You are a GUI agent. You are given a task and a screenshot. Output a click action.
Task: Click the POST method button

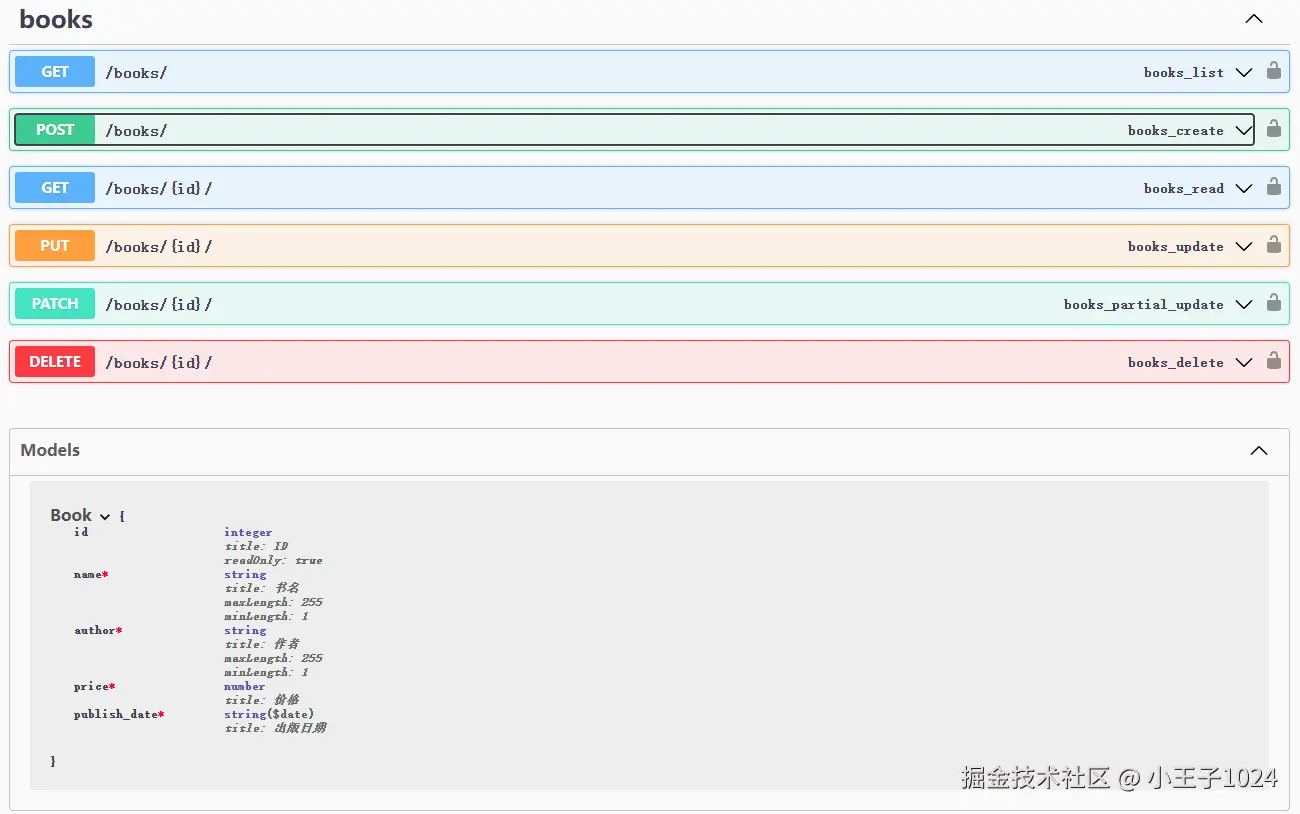(55, 130)
